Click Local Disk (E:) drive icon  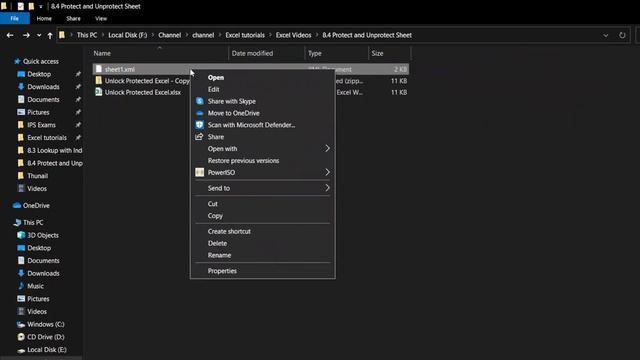[x=21, y=350]
